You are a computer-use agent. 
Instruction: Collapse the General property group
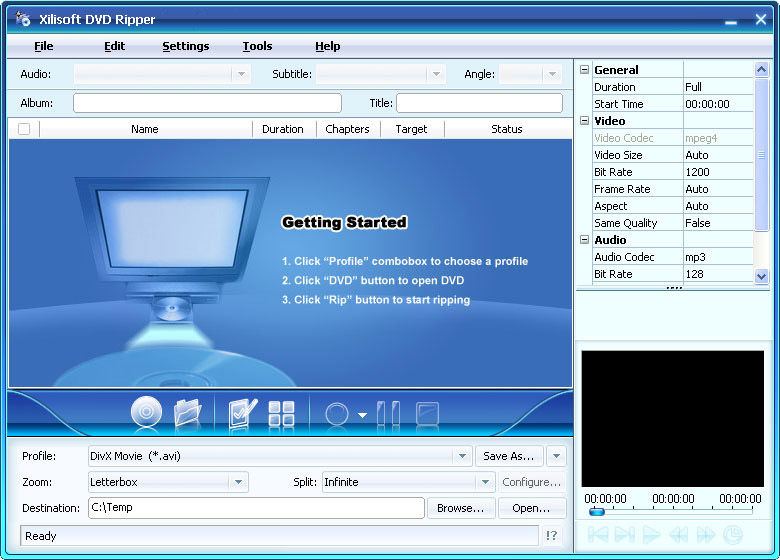(585, 70)
